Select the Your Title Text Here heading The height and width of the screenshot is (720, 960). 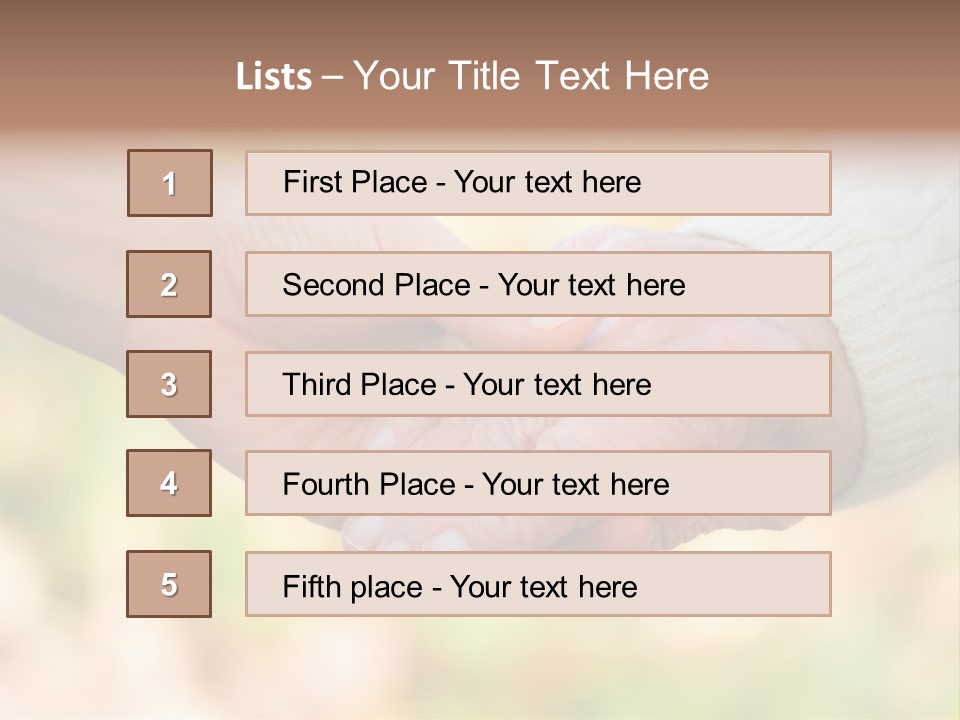click(x=531, y=77)
